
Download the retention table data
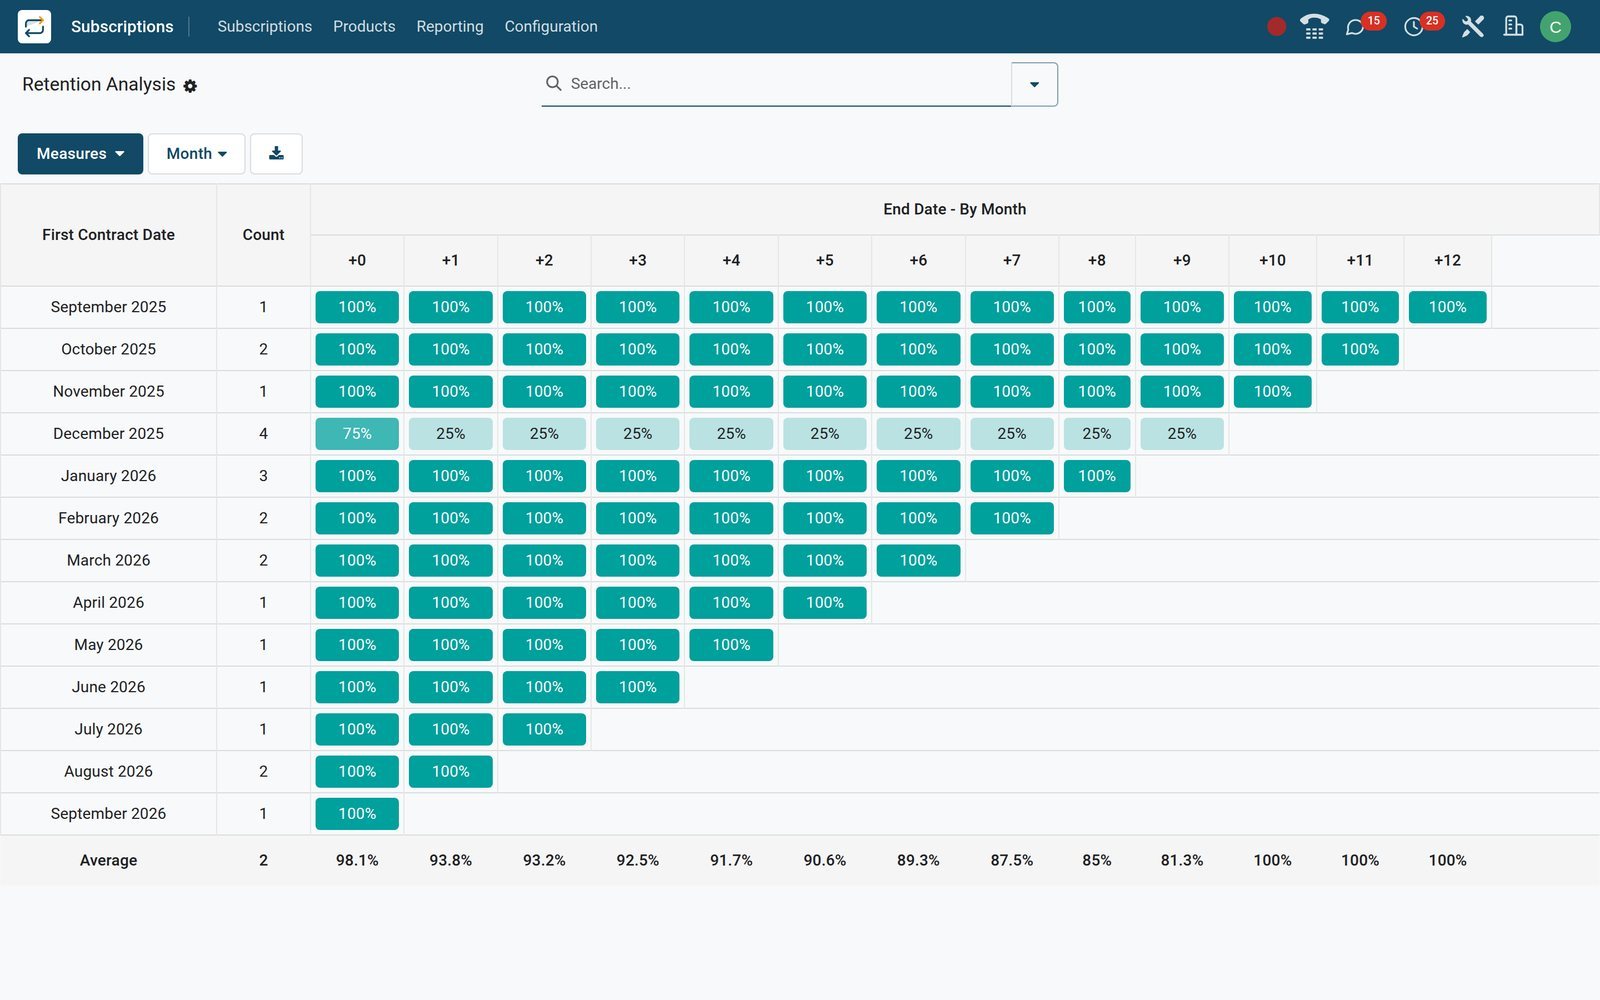click(276, 154)
